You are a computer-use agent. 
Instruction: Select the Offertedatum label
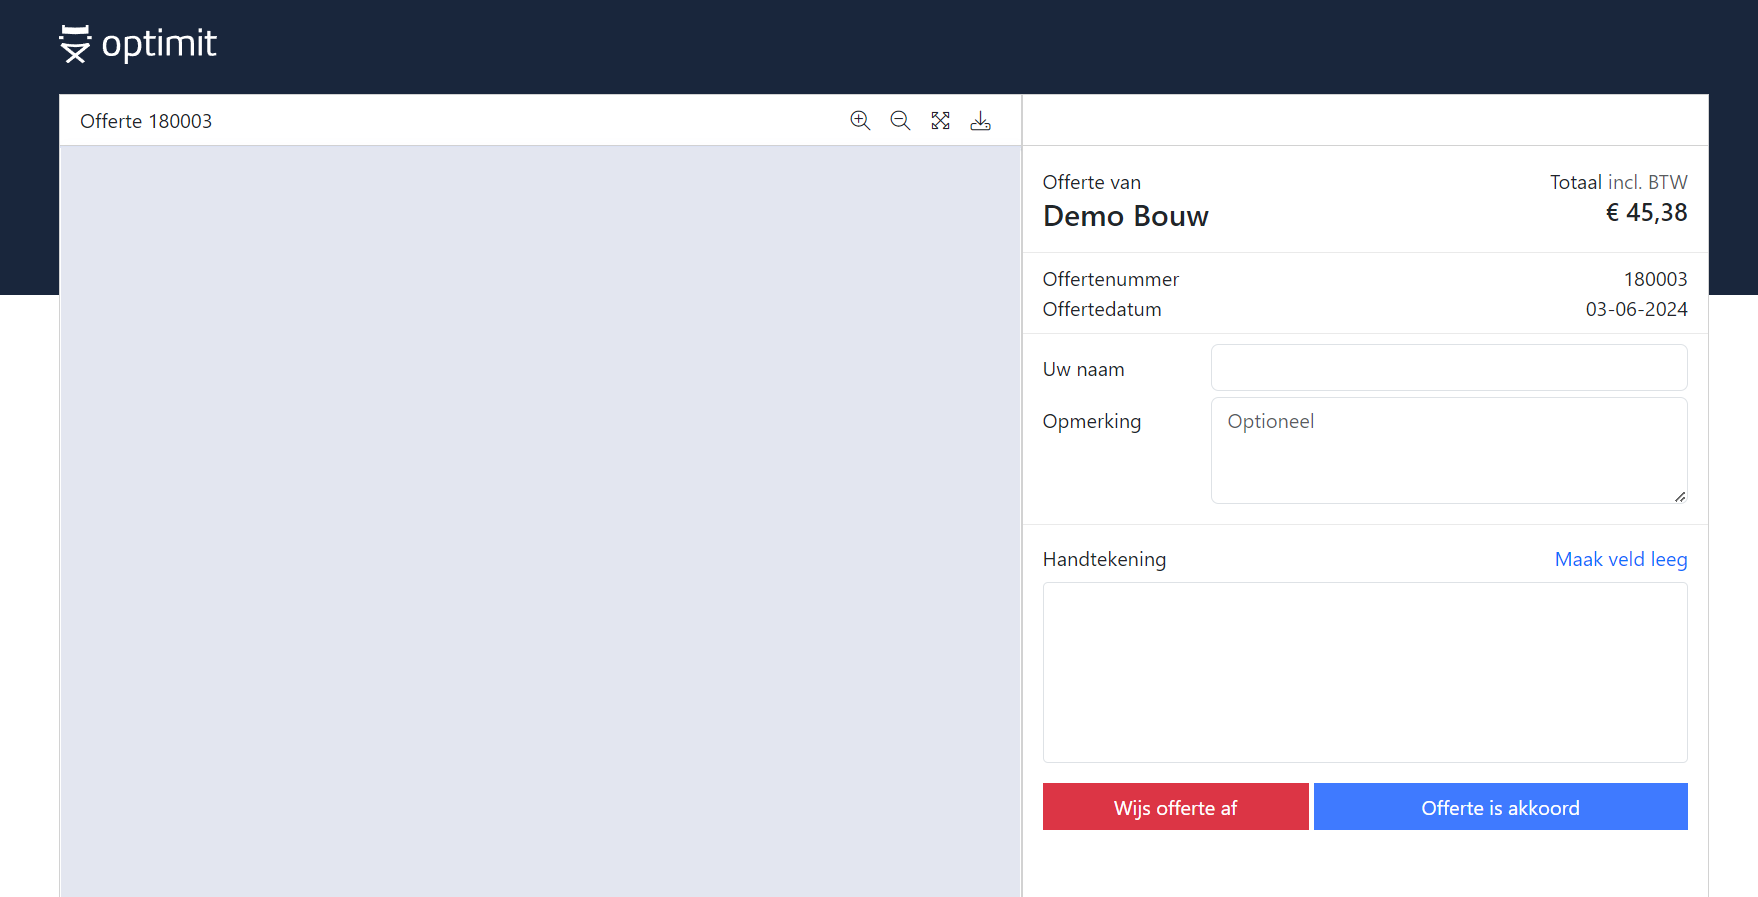click(x=1102, y=309)
